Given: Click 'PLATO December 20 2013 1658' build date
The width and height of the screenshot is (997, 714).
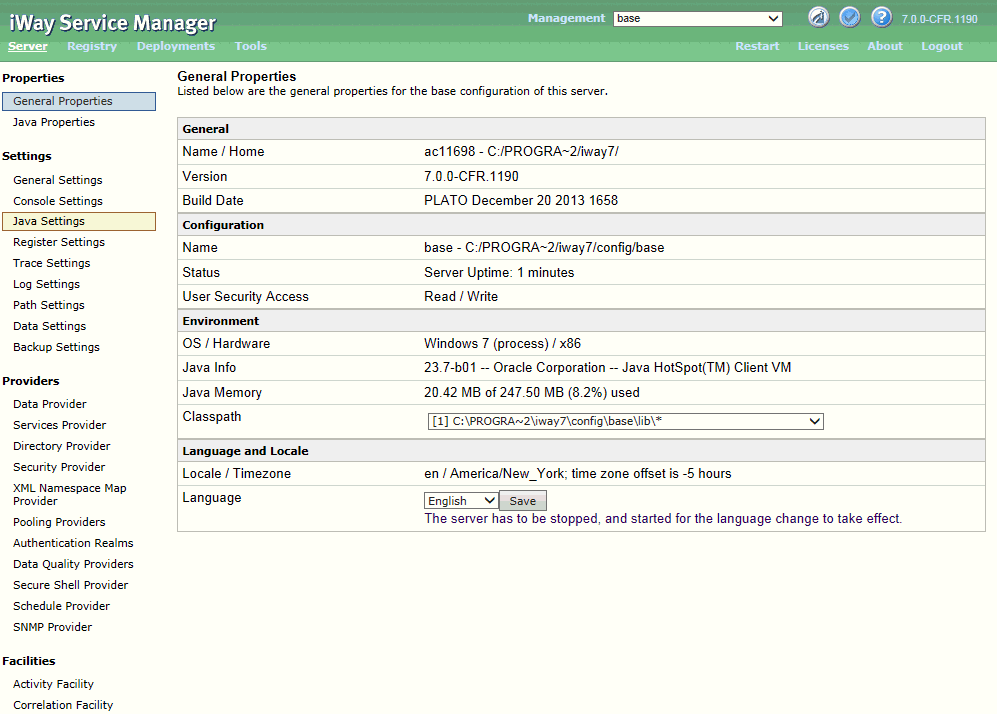Looking at the screenshot, I should [521, 200].
